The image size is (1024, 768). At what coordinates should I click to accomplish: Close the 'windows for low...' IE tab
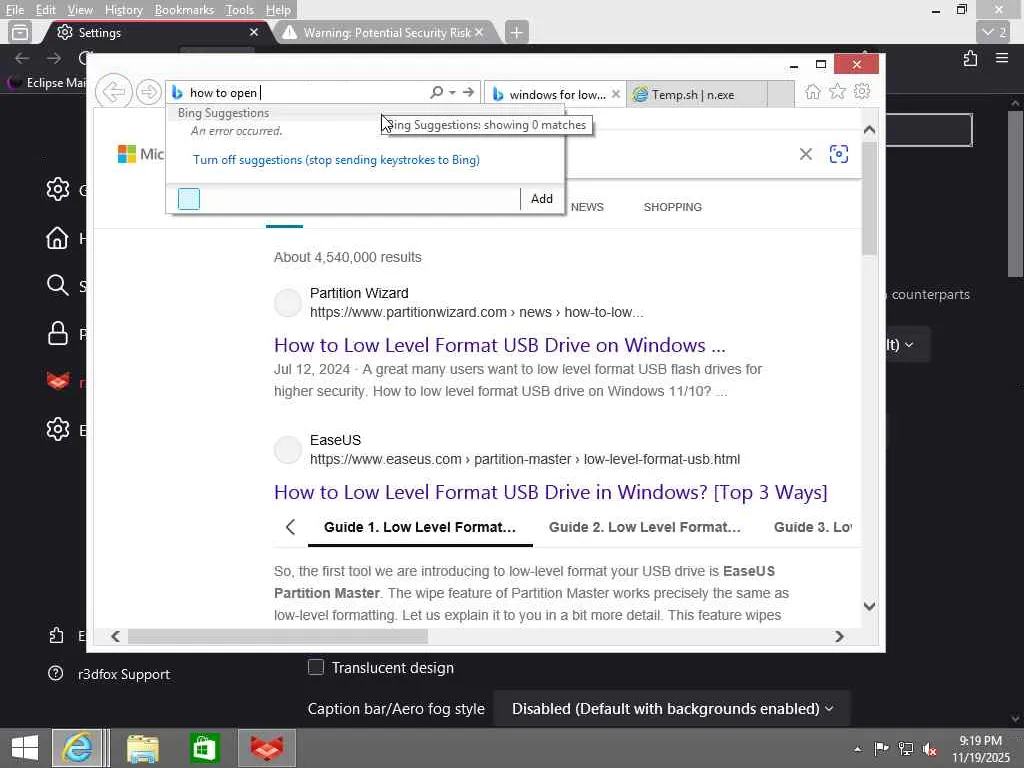tap(616, 94)
